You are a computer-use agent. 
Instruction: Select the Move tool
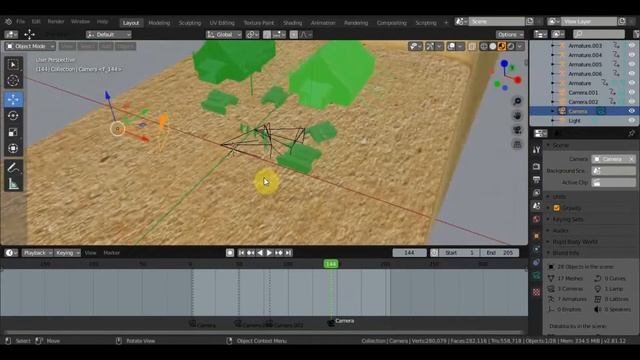(x=13, y=99)
